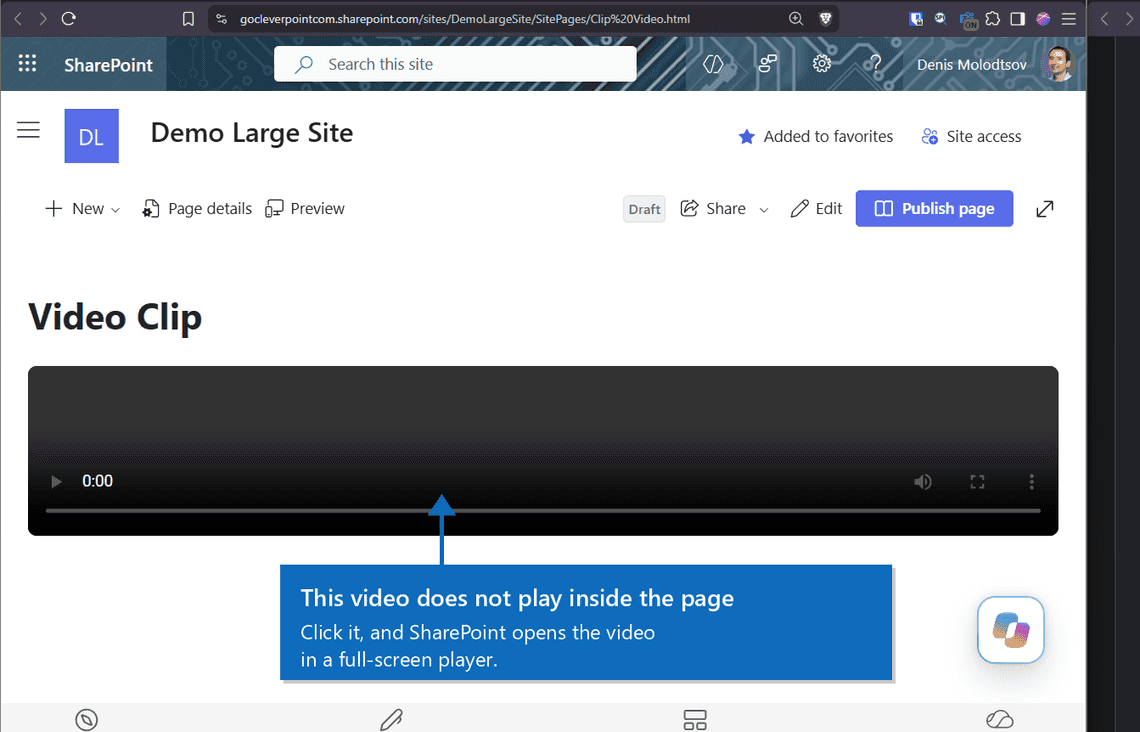
Task: Click the Publish page button
Action: click(934, 209)
